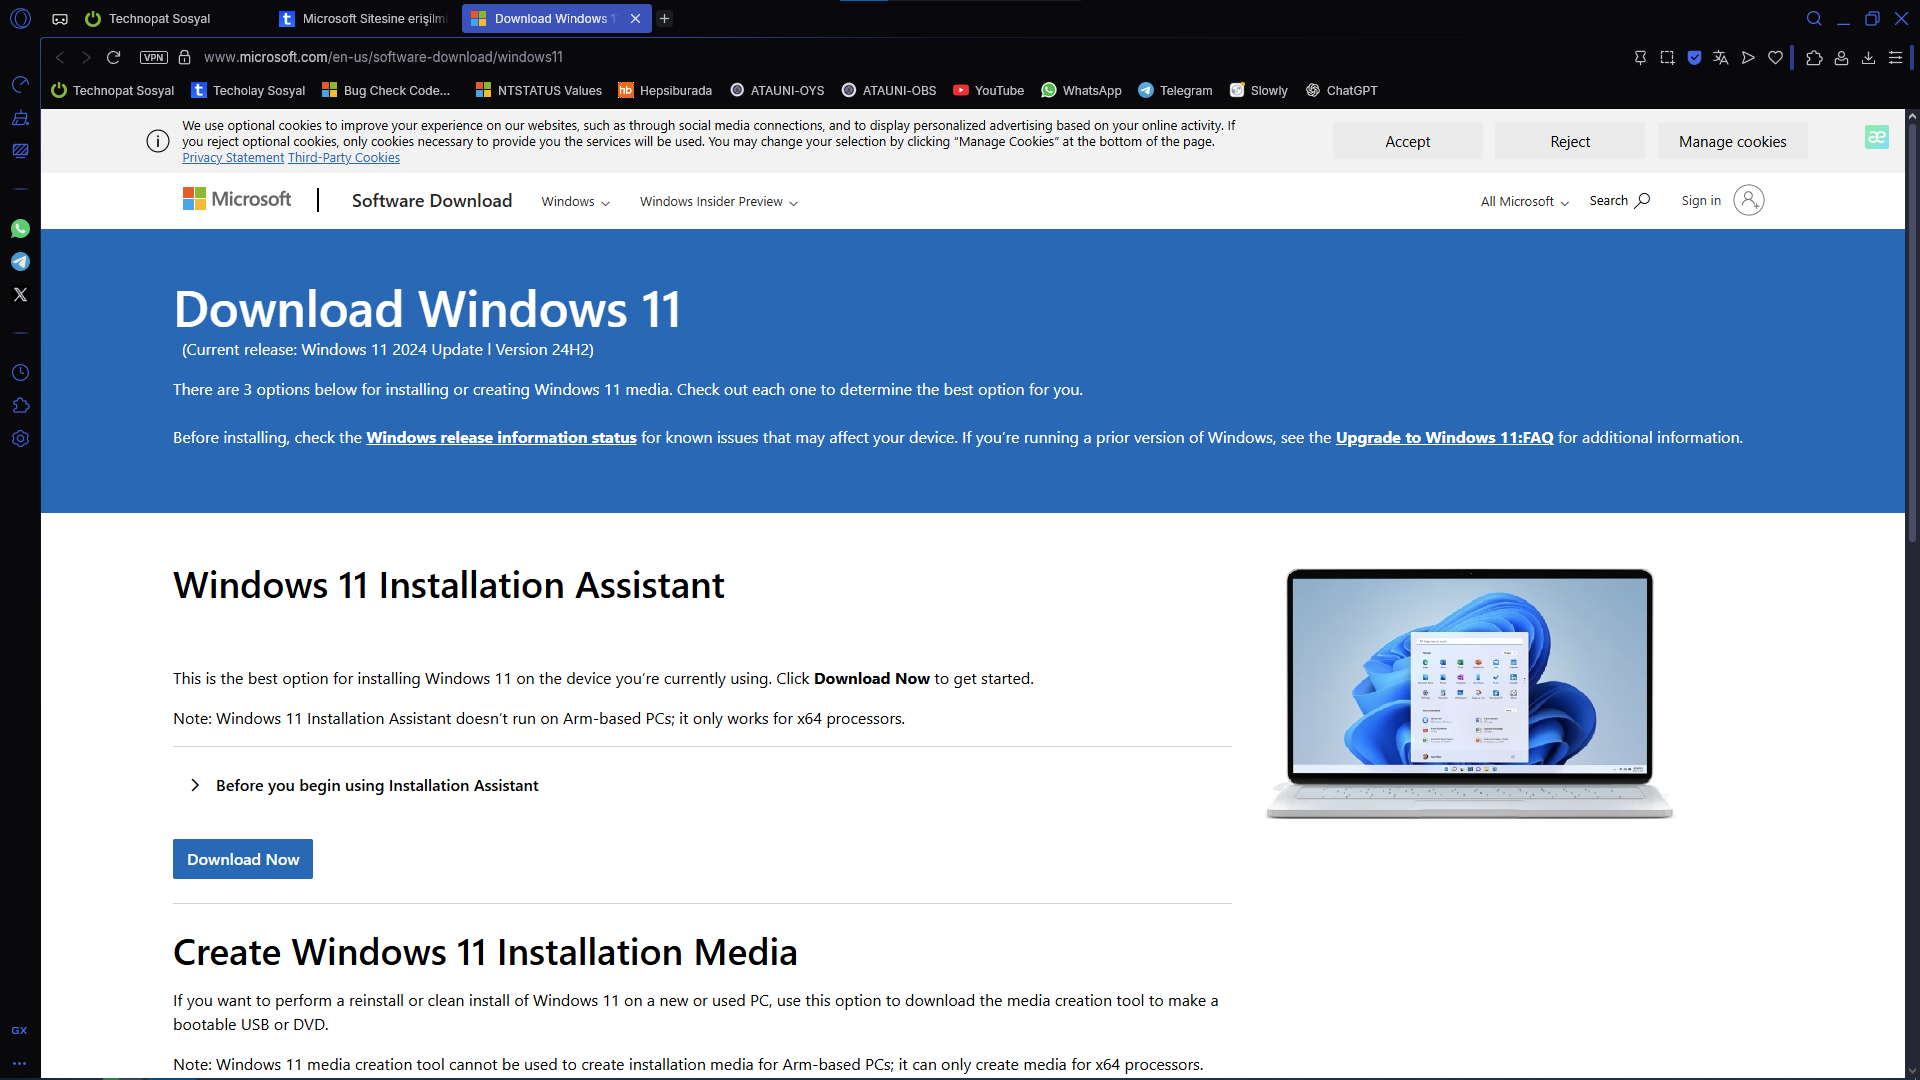The image size is (1920, 1080).
Task: Open sidebar three-dots setup menu
Action: tap(19, 1064)
